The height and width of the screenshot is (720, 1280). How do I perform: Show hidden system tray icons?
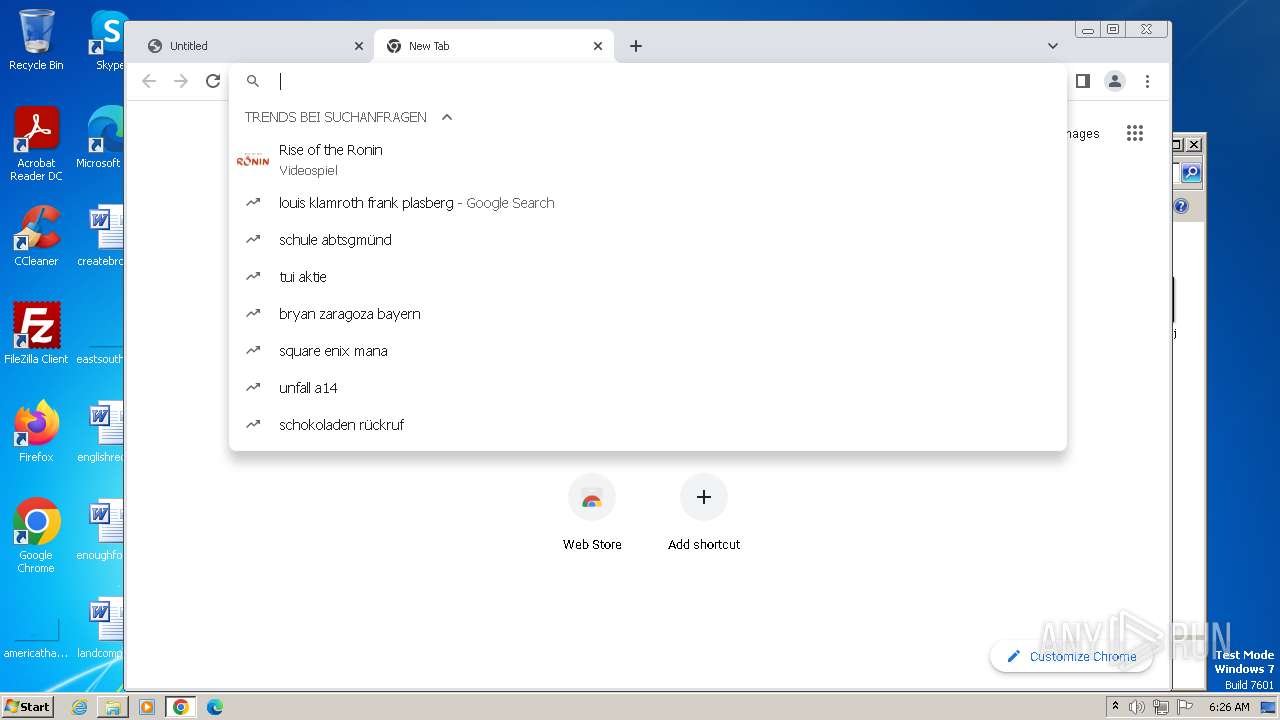pos(1115,706)
